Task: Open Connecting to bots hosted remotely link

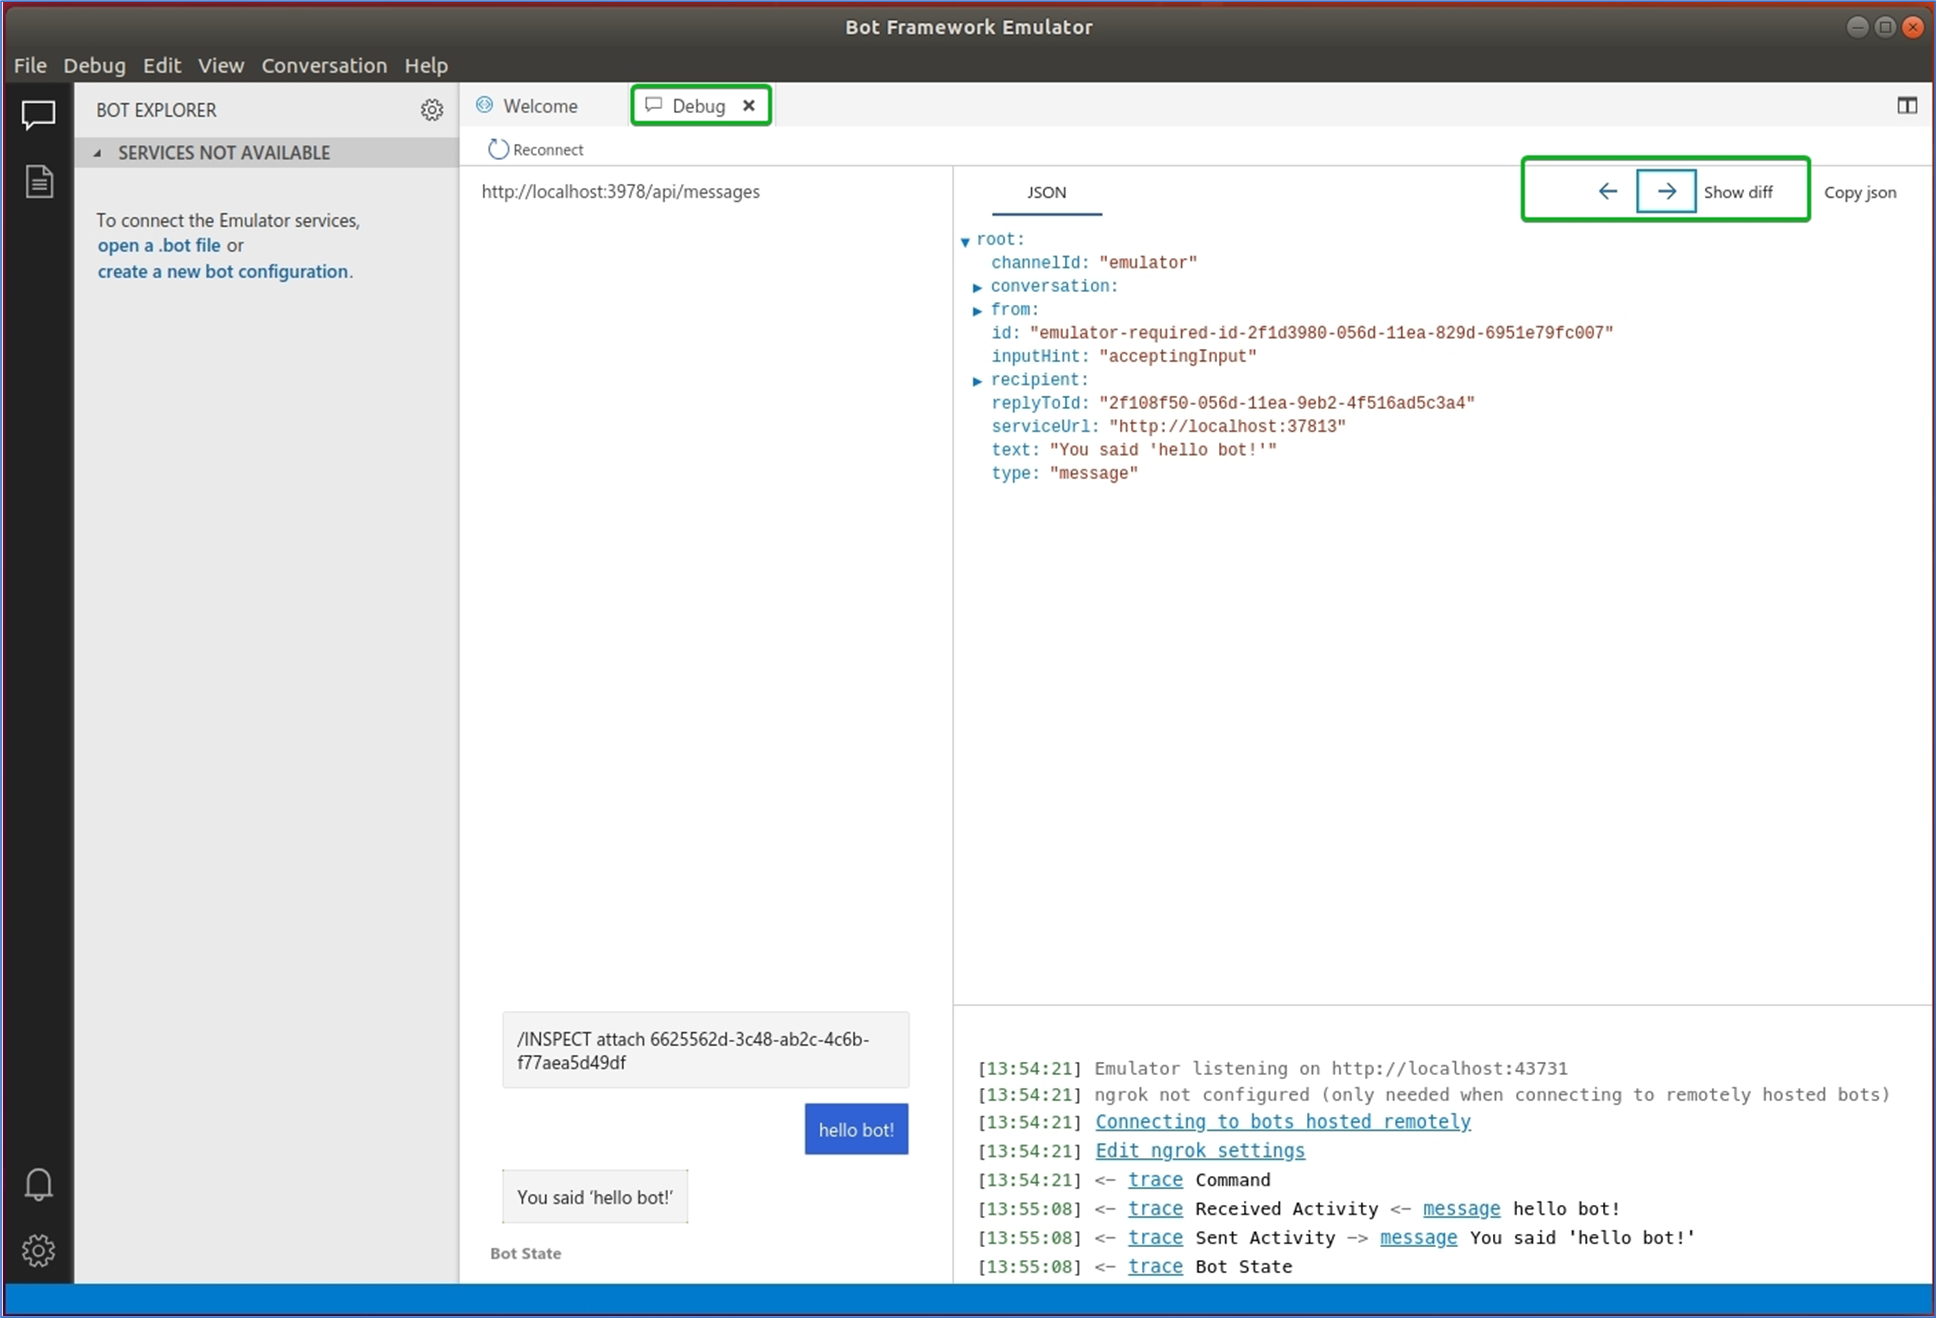Action: (x=1283, y=1122)
